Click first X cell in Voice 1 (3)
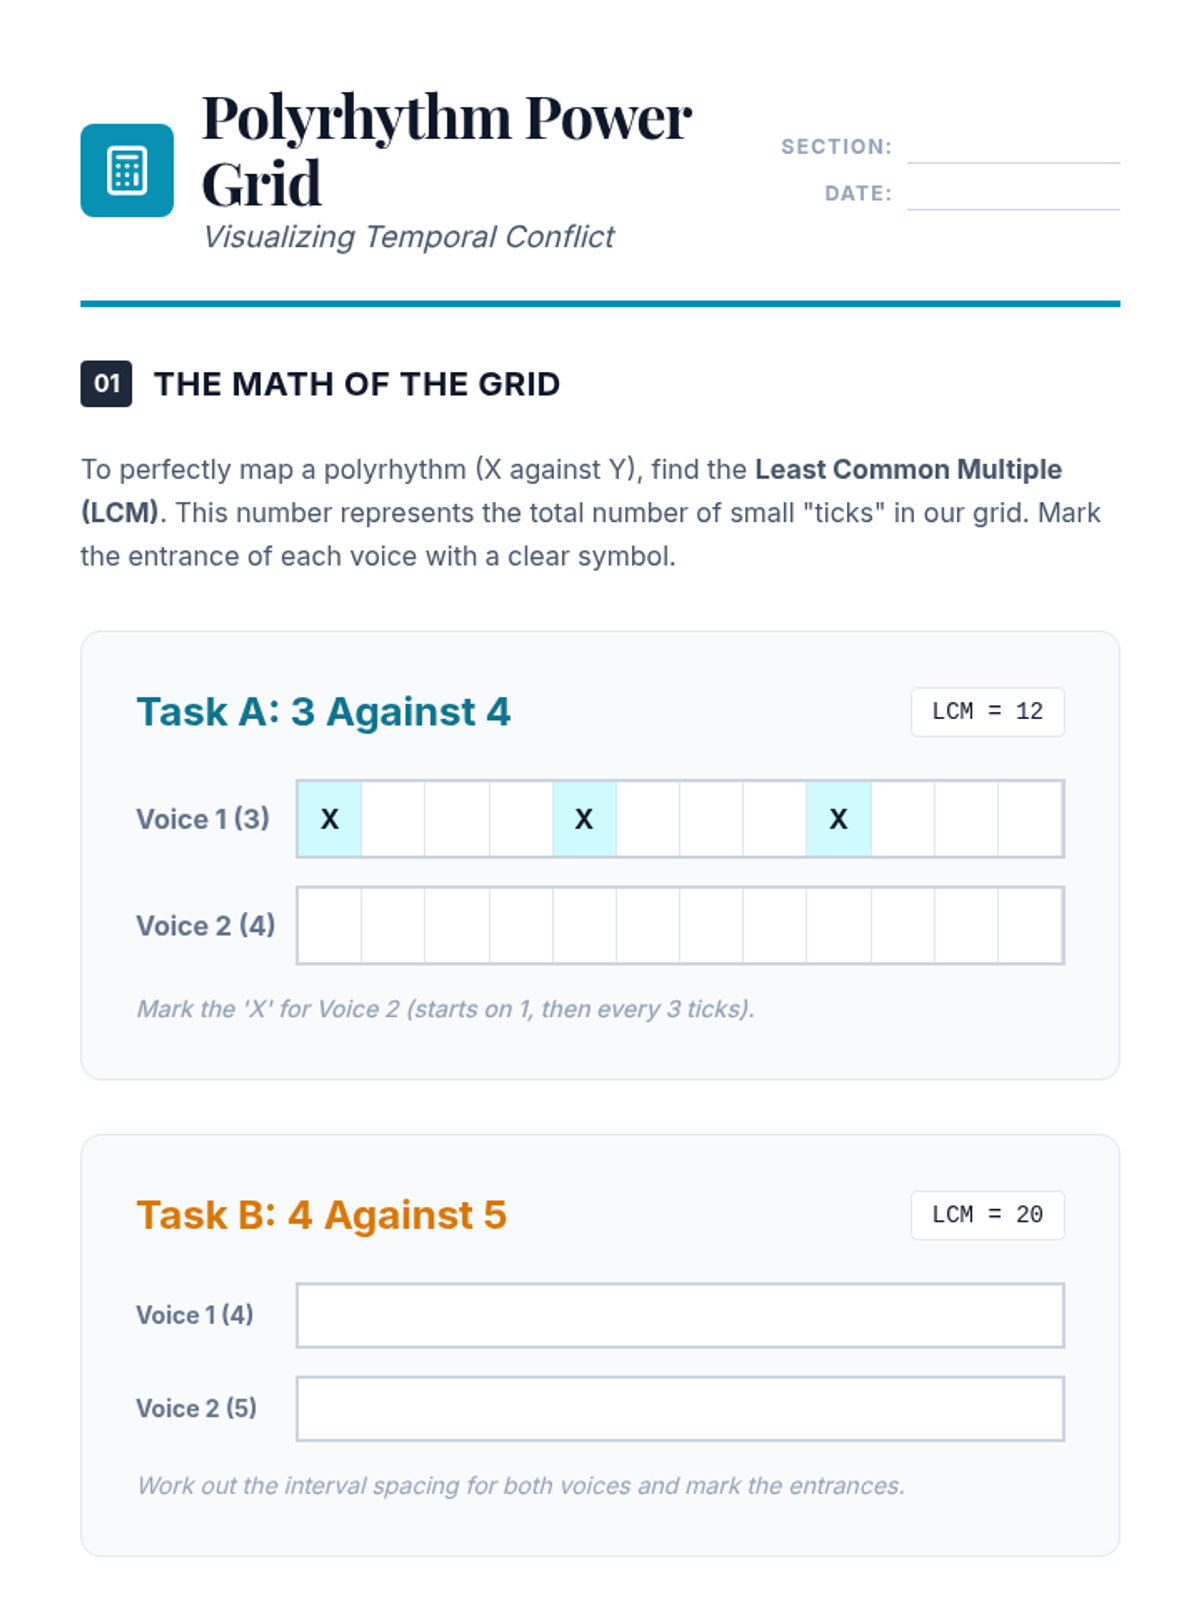The height and width of the screenshot is (1600, 1200). coord(330,819)
